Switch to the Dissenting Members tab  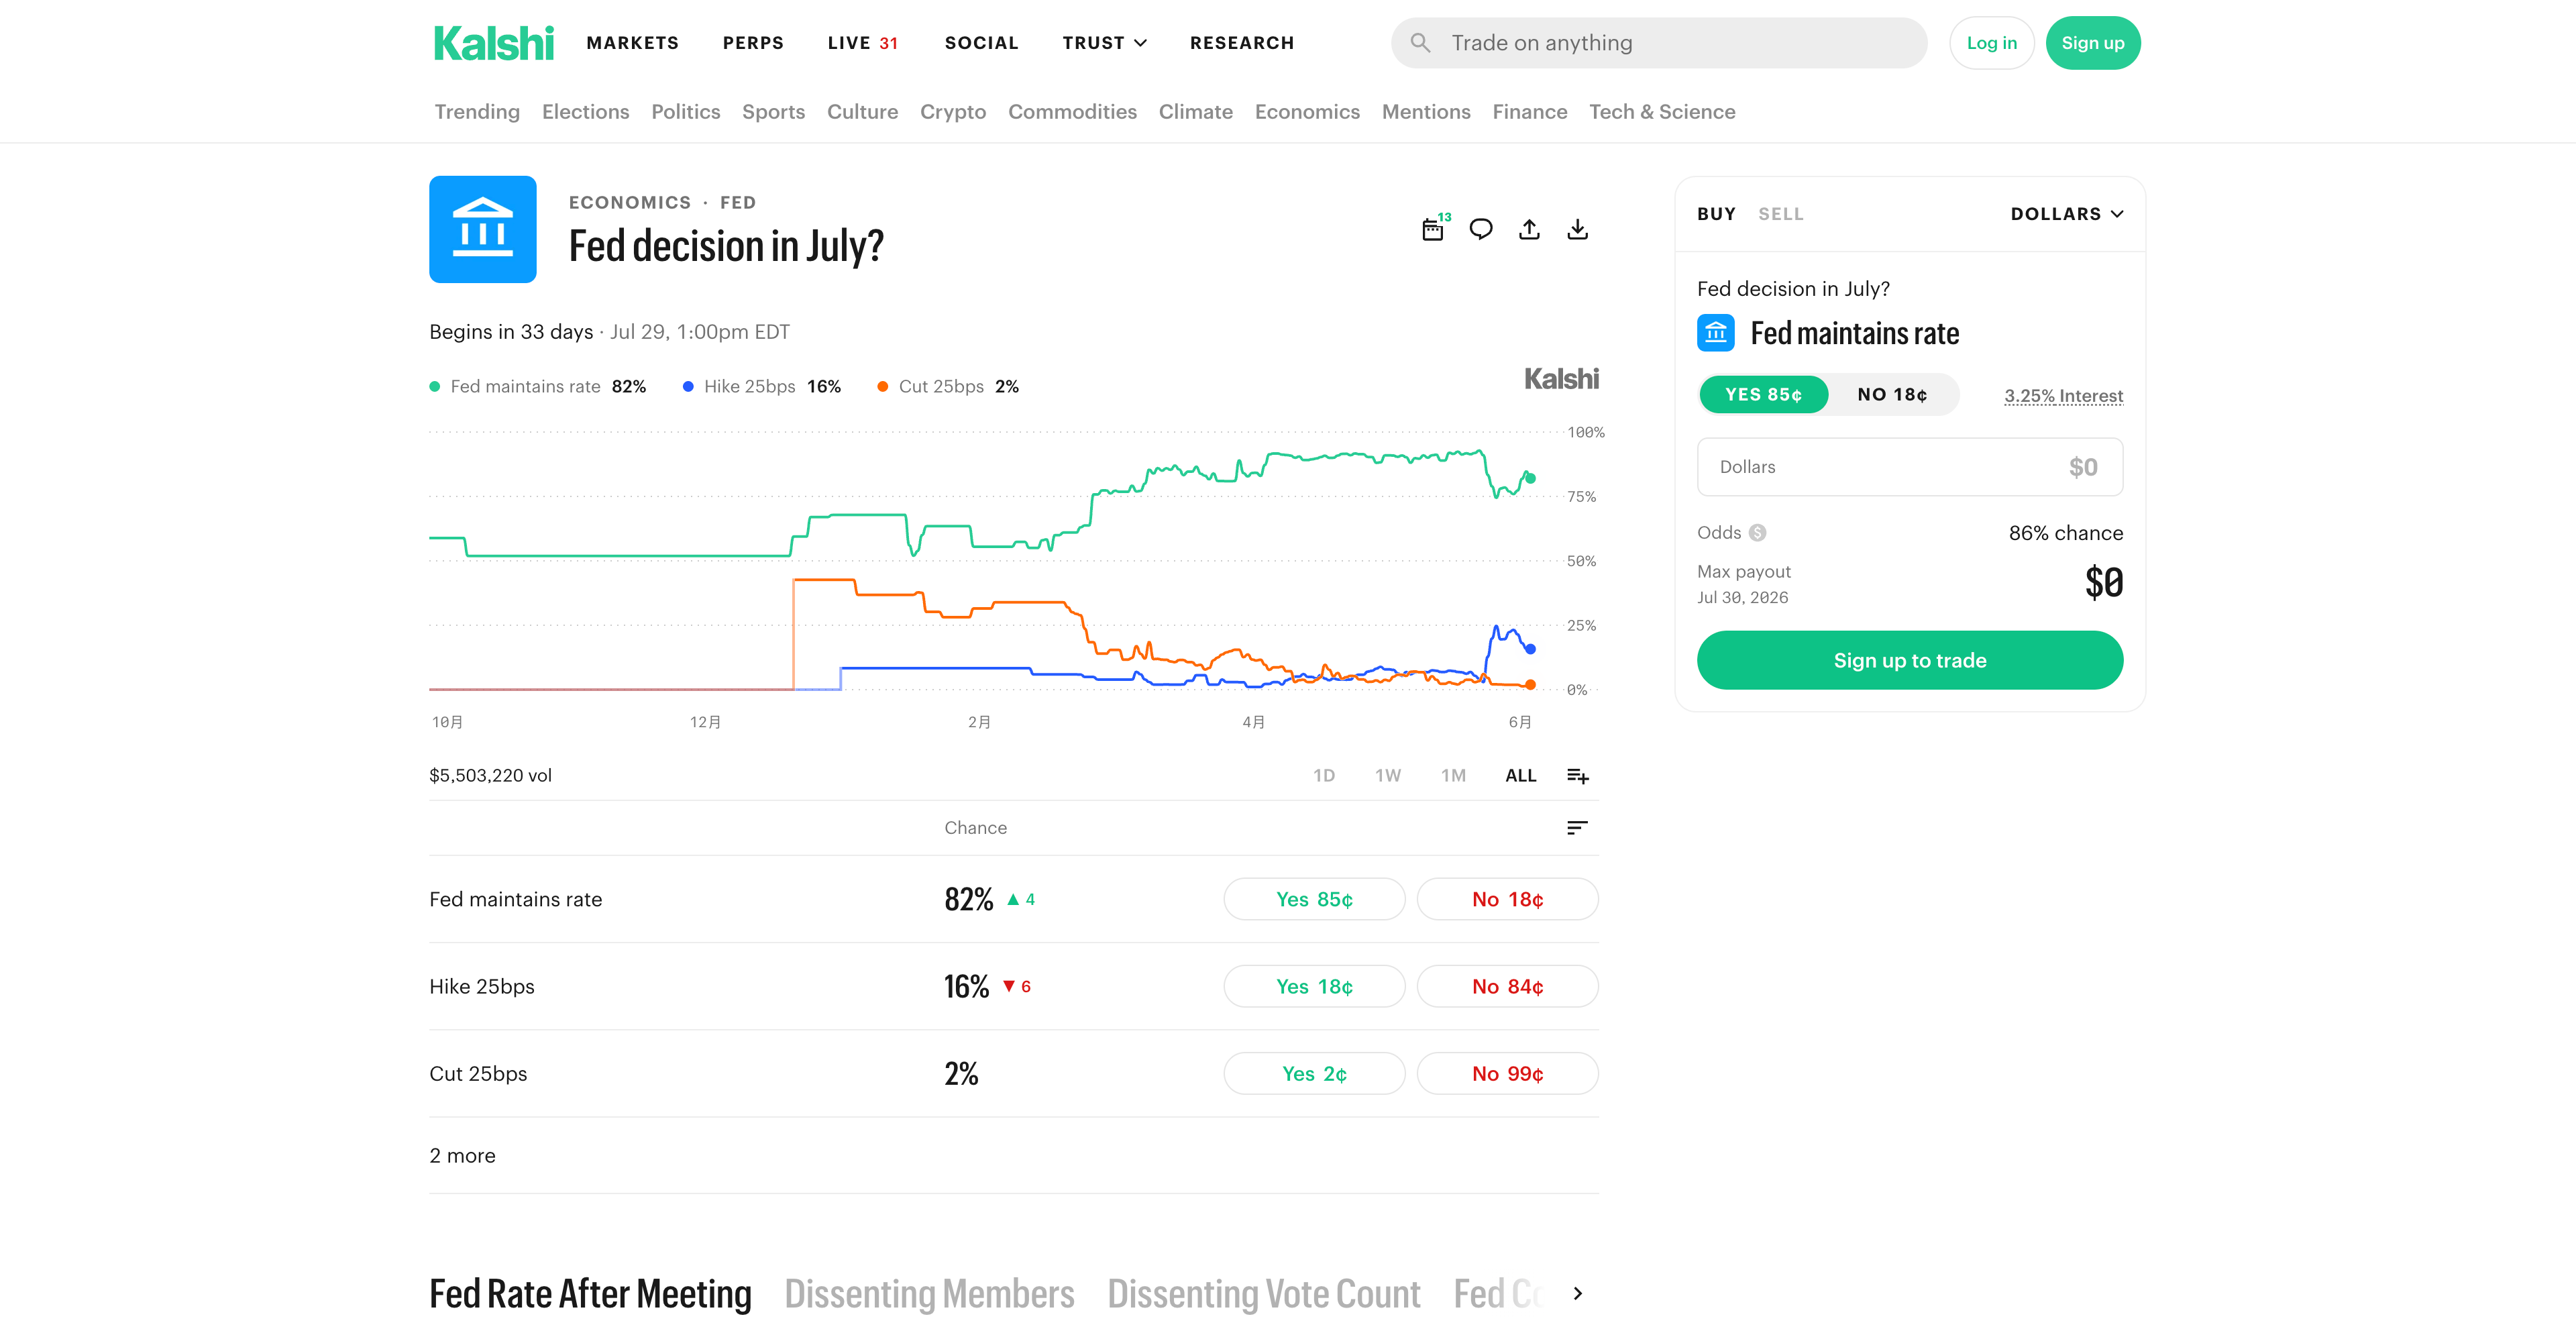(x=929, y=1294)
